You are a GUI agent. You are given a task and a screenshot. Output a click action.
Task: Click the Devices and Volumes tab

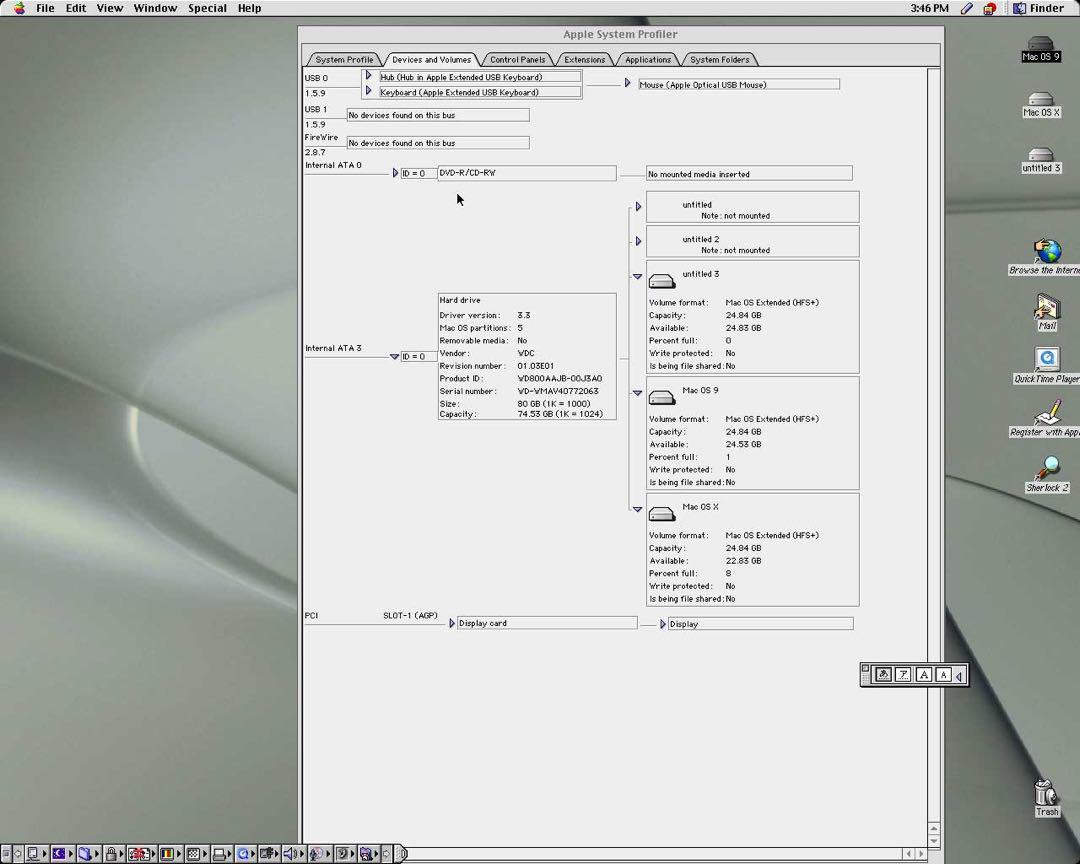coord(431,59)
